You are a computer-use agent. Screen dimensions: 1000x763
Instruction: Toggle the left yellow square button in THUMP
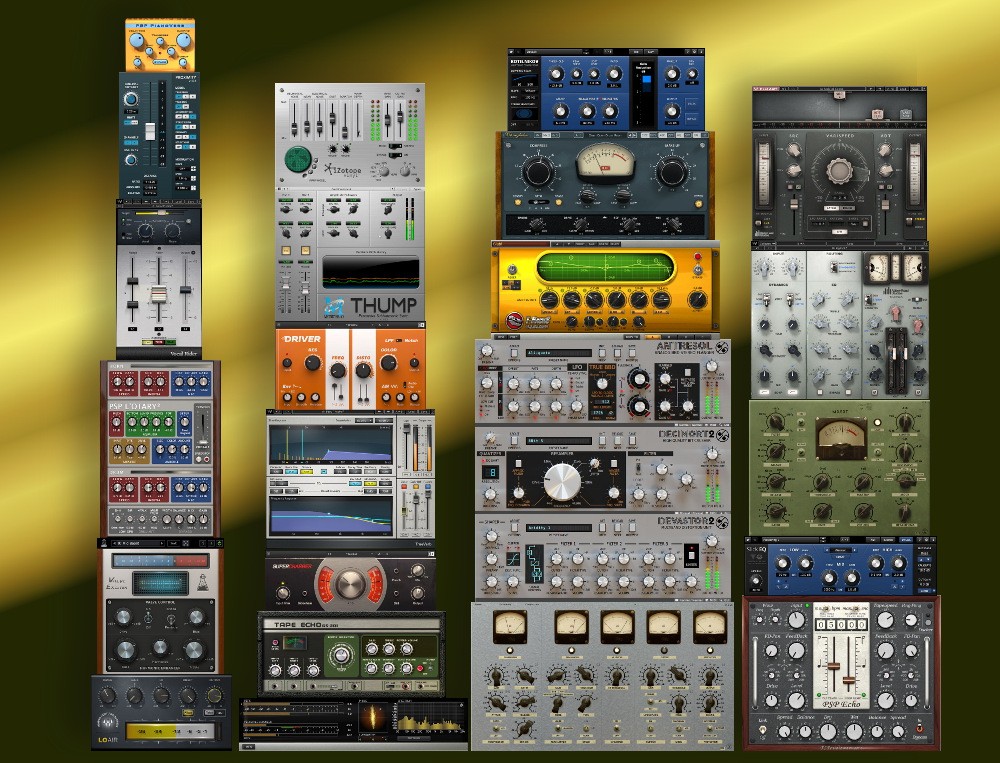(x=286, y=251)
